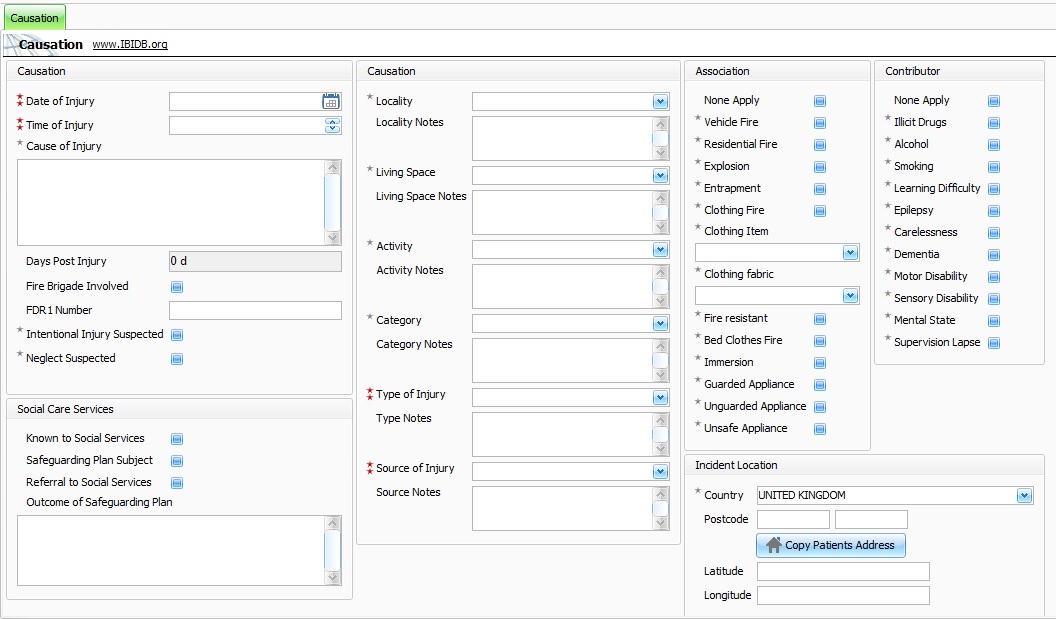1056x619 pixels.
Task: Open the Type of Injury dropdown
Action: (x=660, y=397)
